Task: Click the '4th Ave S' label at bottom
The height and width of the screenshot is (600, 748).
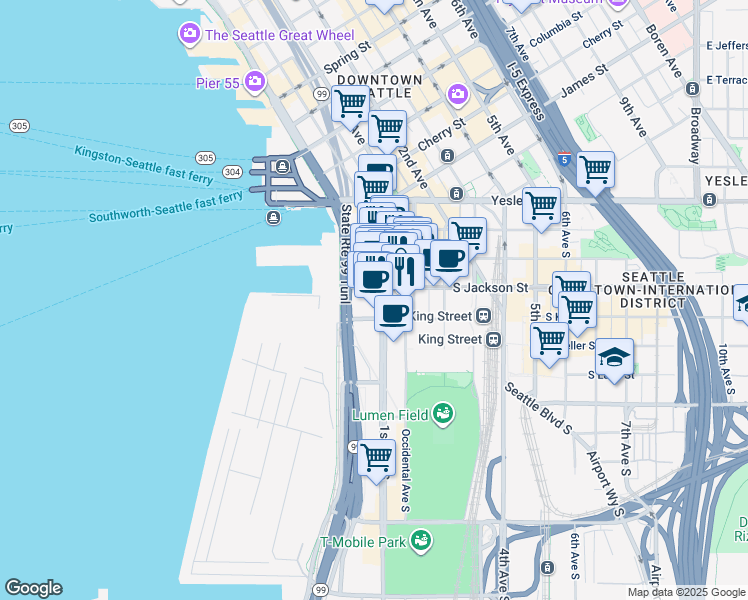Action: (504, 574)
